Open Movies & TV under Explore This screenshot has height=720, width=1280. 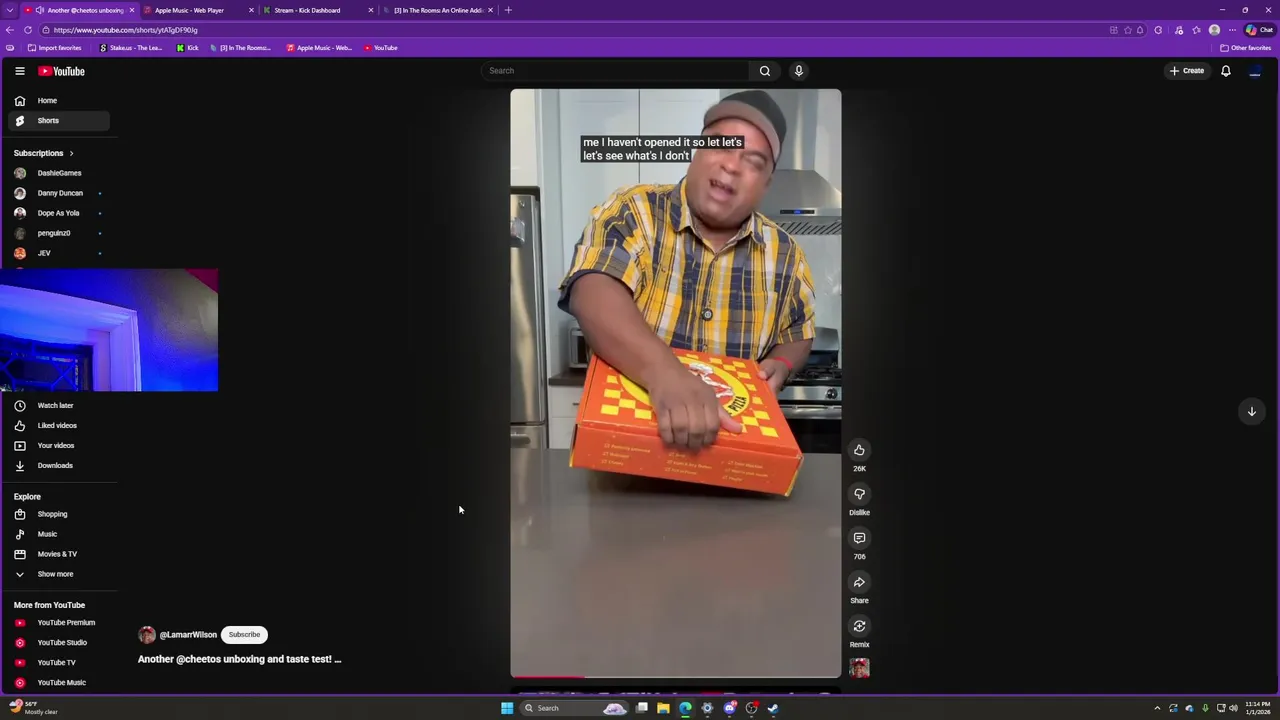pyautogui.click(x=55, y=554)
